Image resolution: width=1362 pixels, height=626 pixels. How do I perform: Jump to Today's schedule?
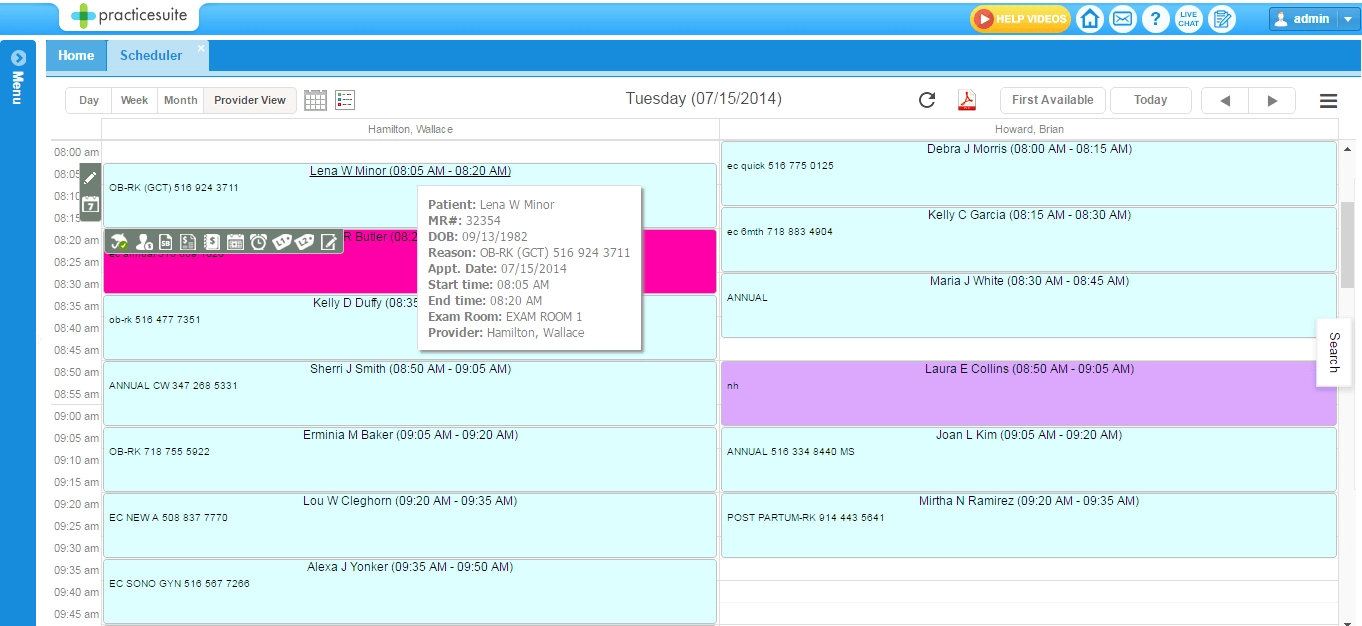1150,100
